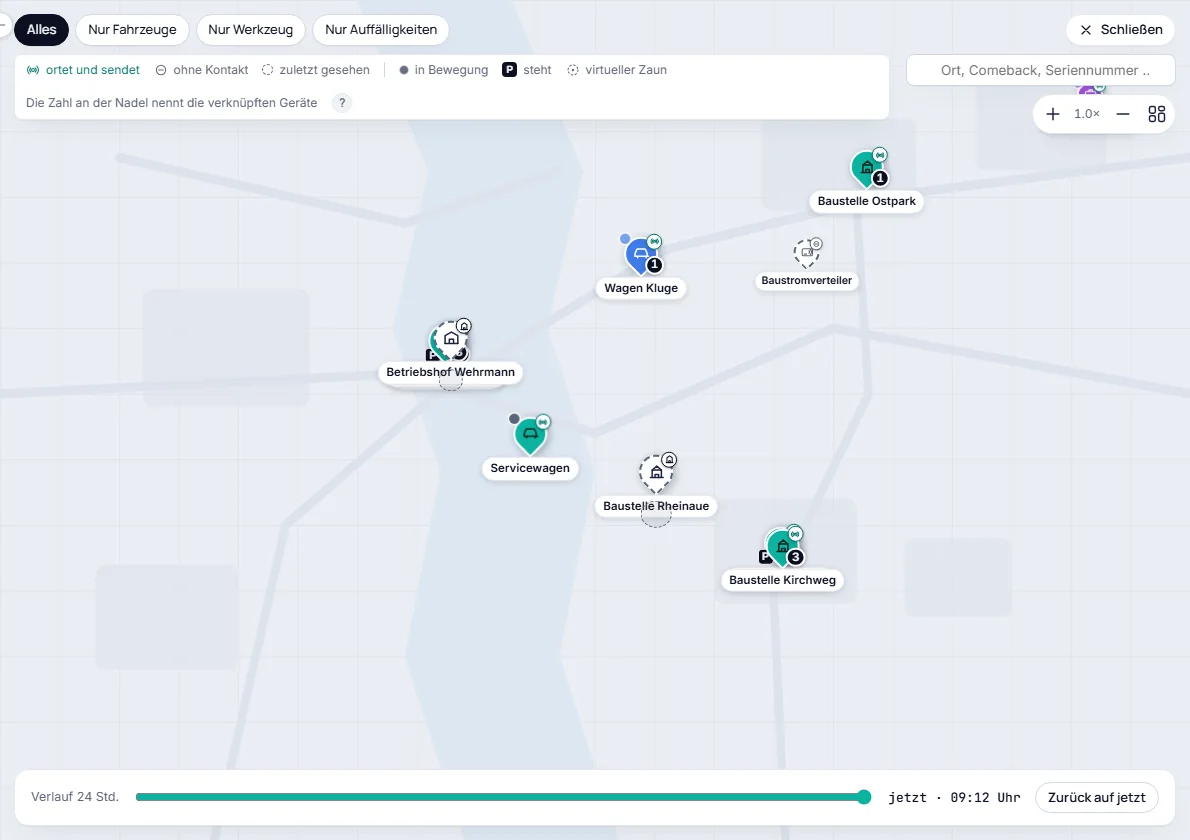Grab the timeline slider handle at jetzt
This screenshot has height=840, width=1190.
click(x=864, y=797)
